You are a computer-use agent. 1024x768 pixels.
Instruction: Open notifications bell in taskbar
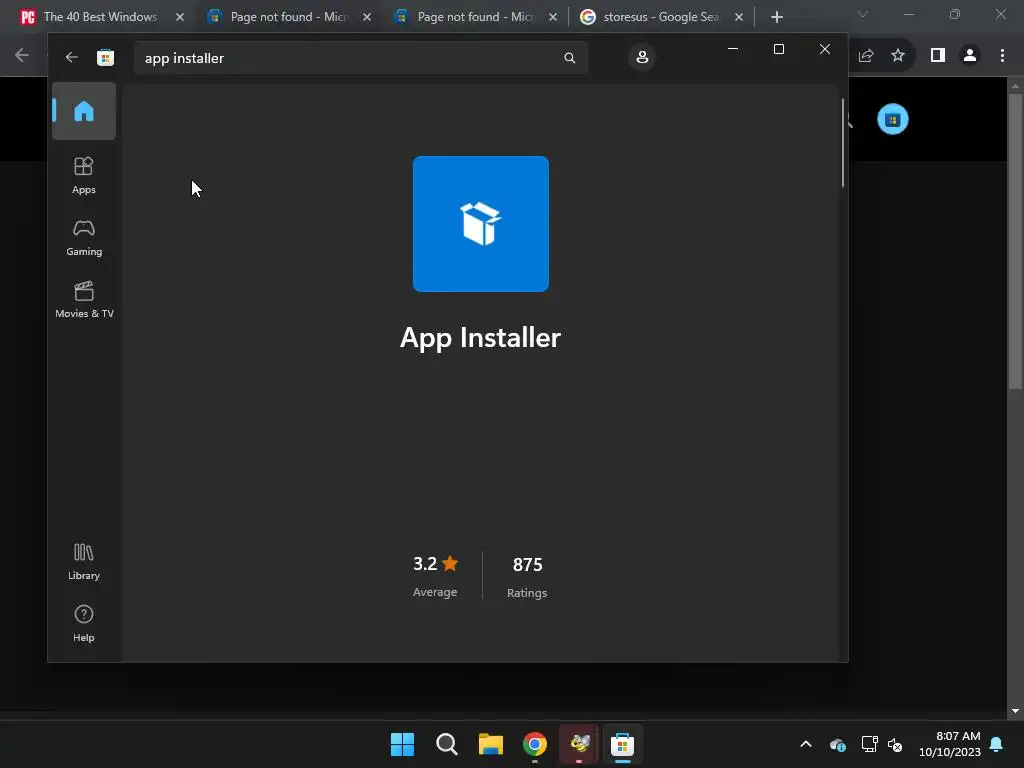pos(997,744)
